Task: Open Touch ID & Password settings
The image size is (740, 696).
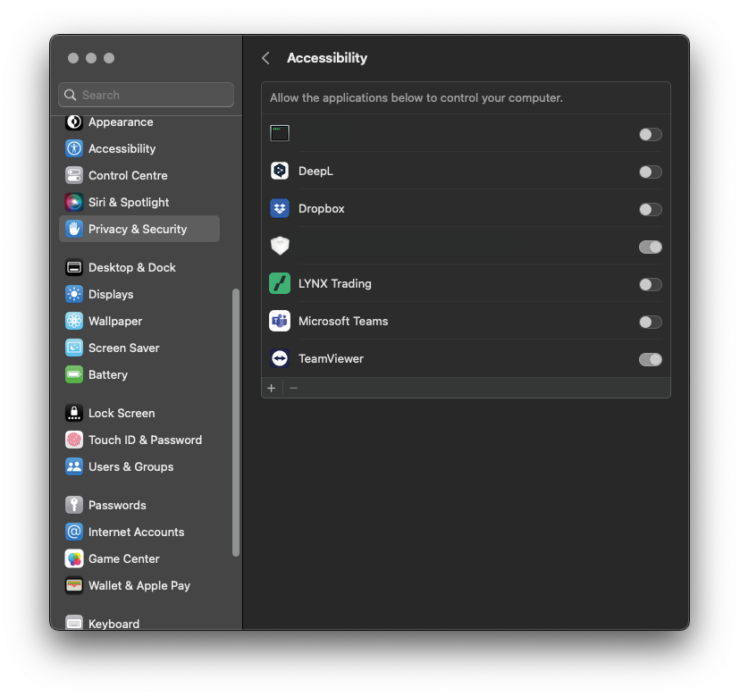Action: (x=144, y=440)
